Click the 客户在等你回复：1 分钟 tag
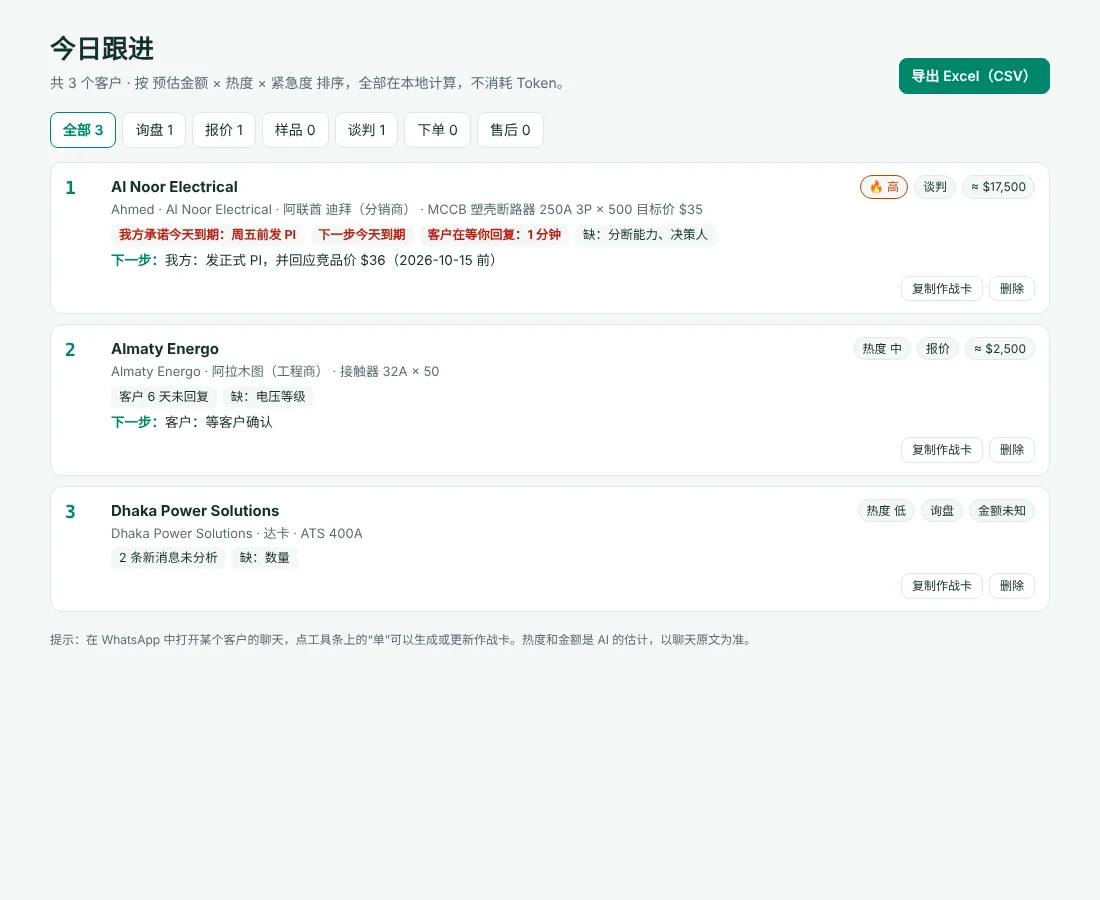 pyautogui.click(x=494, y=234)
